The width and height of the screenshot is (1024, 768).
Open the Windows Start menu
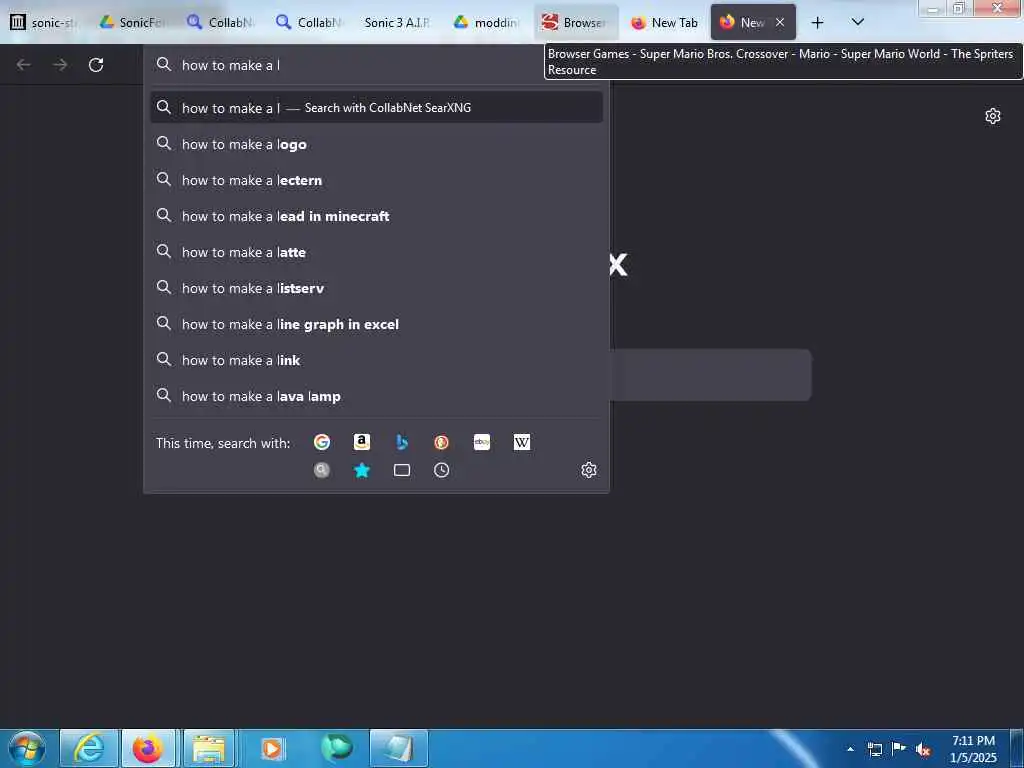pyautogui.click(x=26, y=748)
